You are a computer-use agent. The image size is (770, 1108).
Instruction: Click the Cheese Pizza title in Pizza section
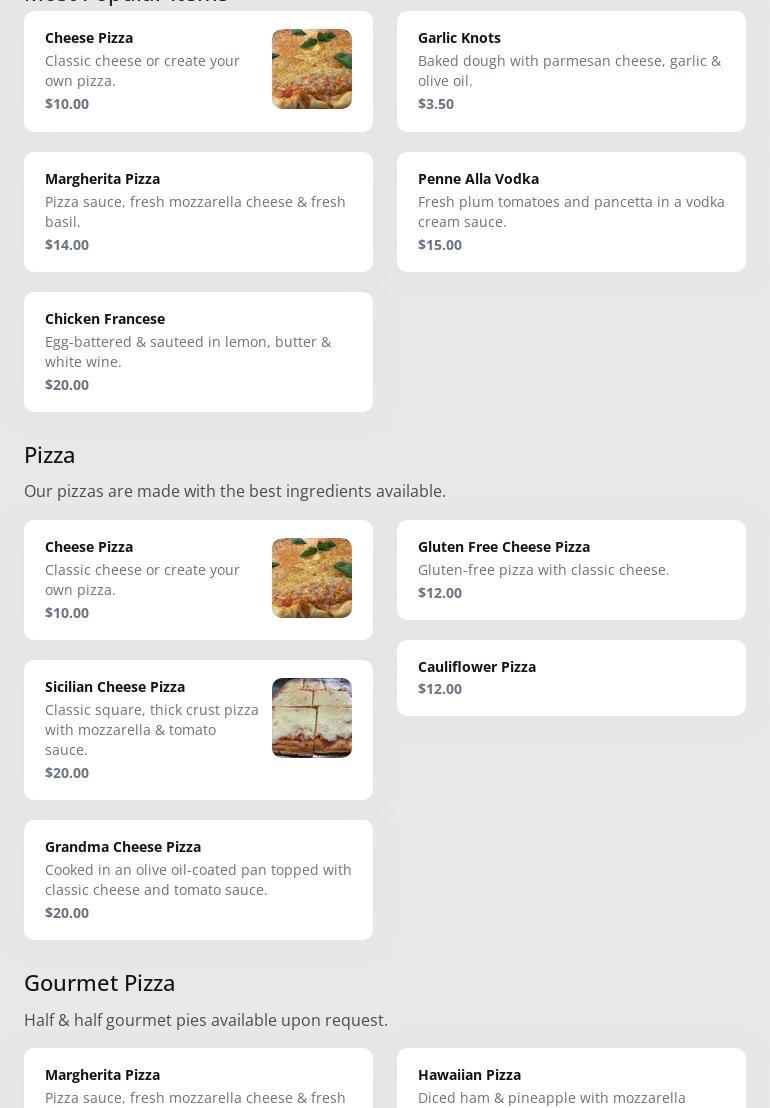tap(89, 547)
